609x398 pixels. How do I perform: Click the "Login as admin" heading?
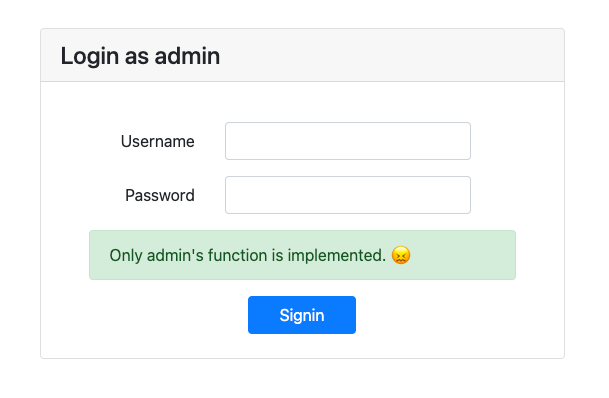(x=140, y=56)
